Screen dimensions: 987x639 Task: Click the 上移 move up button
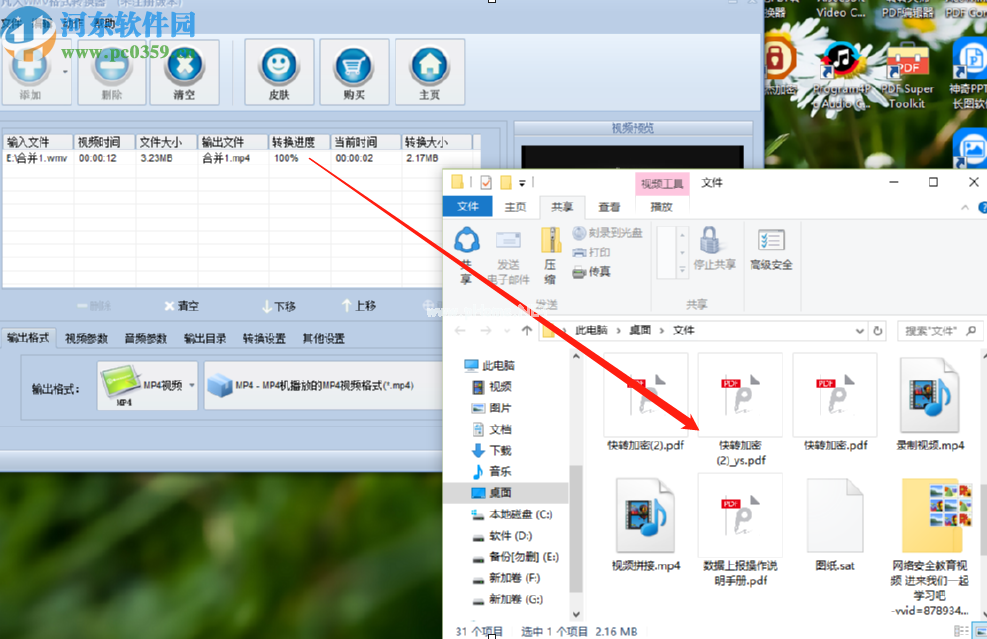point(358,306)
